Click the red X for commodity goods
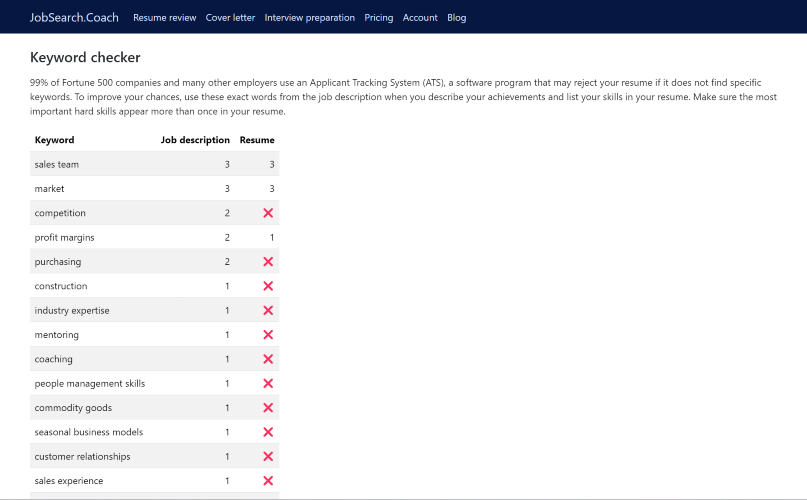807x500 pixels. coord(268,408)
